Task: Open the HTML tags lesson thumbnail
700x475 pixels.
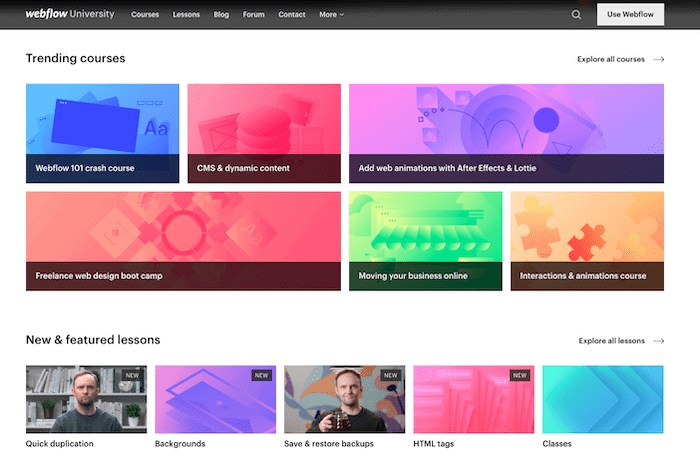Action: pos(474,400)
